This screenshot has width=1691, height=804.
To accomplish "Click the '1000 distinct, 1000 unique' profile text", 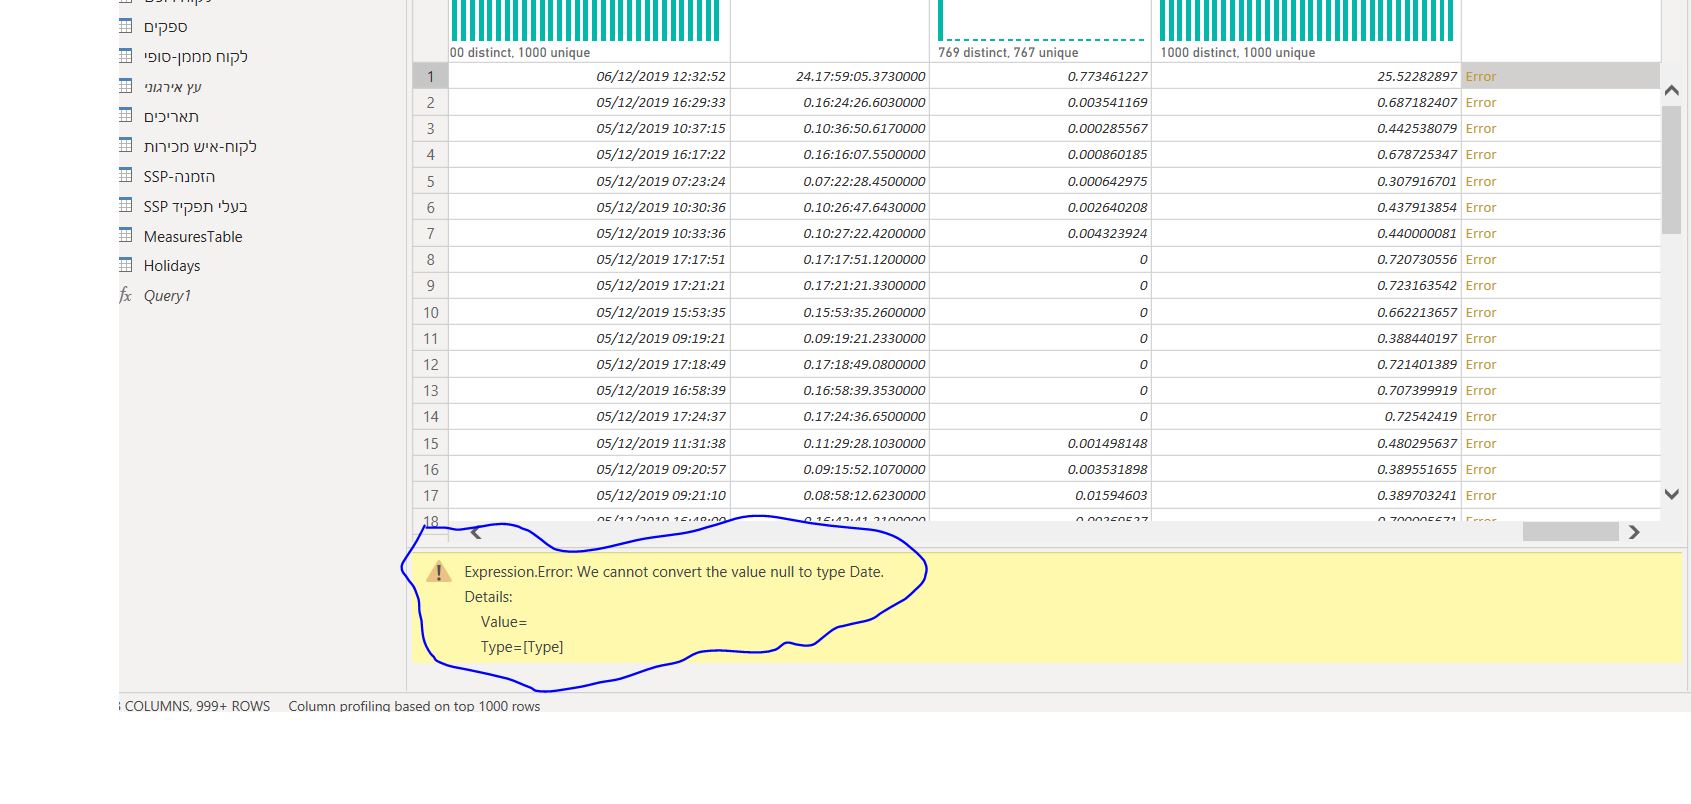I will click(x=1238, y=53).
